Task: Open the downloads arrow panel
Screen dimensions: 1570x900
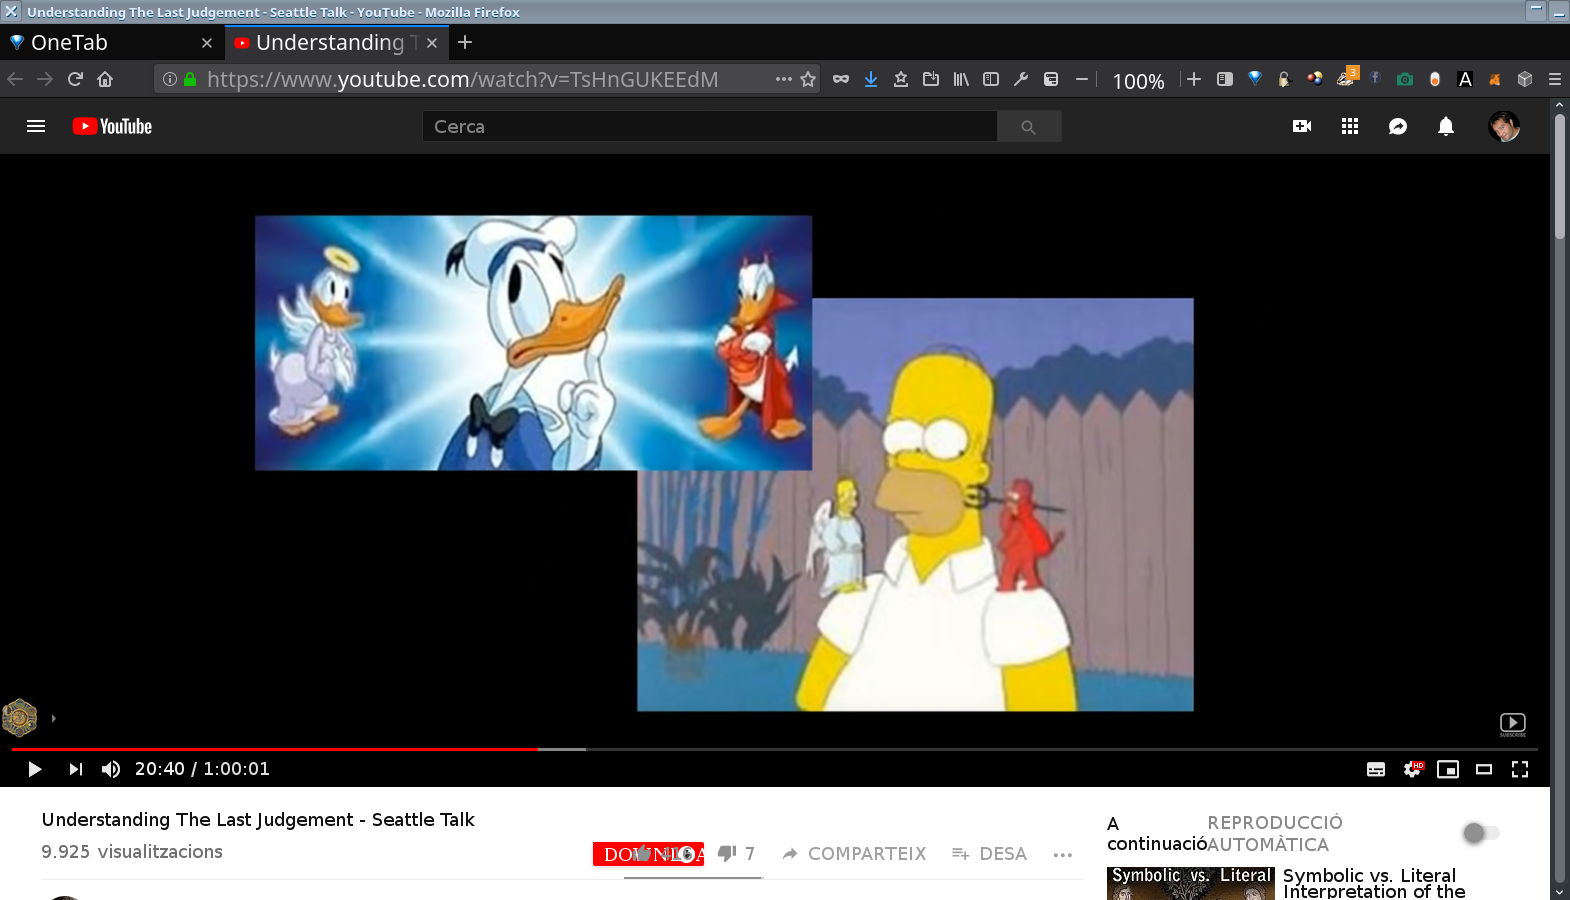Action: (871, 79)
